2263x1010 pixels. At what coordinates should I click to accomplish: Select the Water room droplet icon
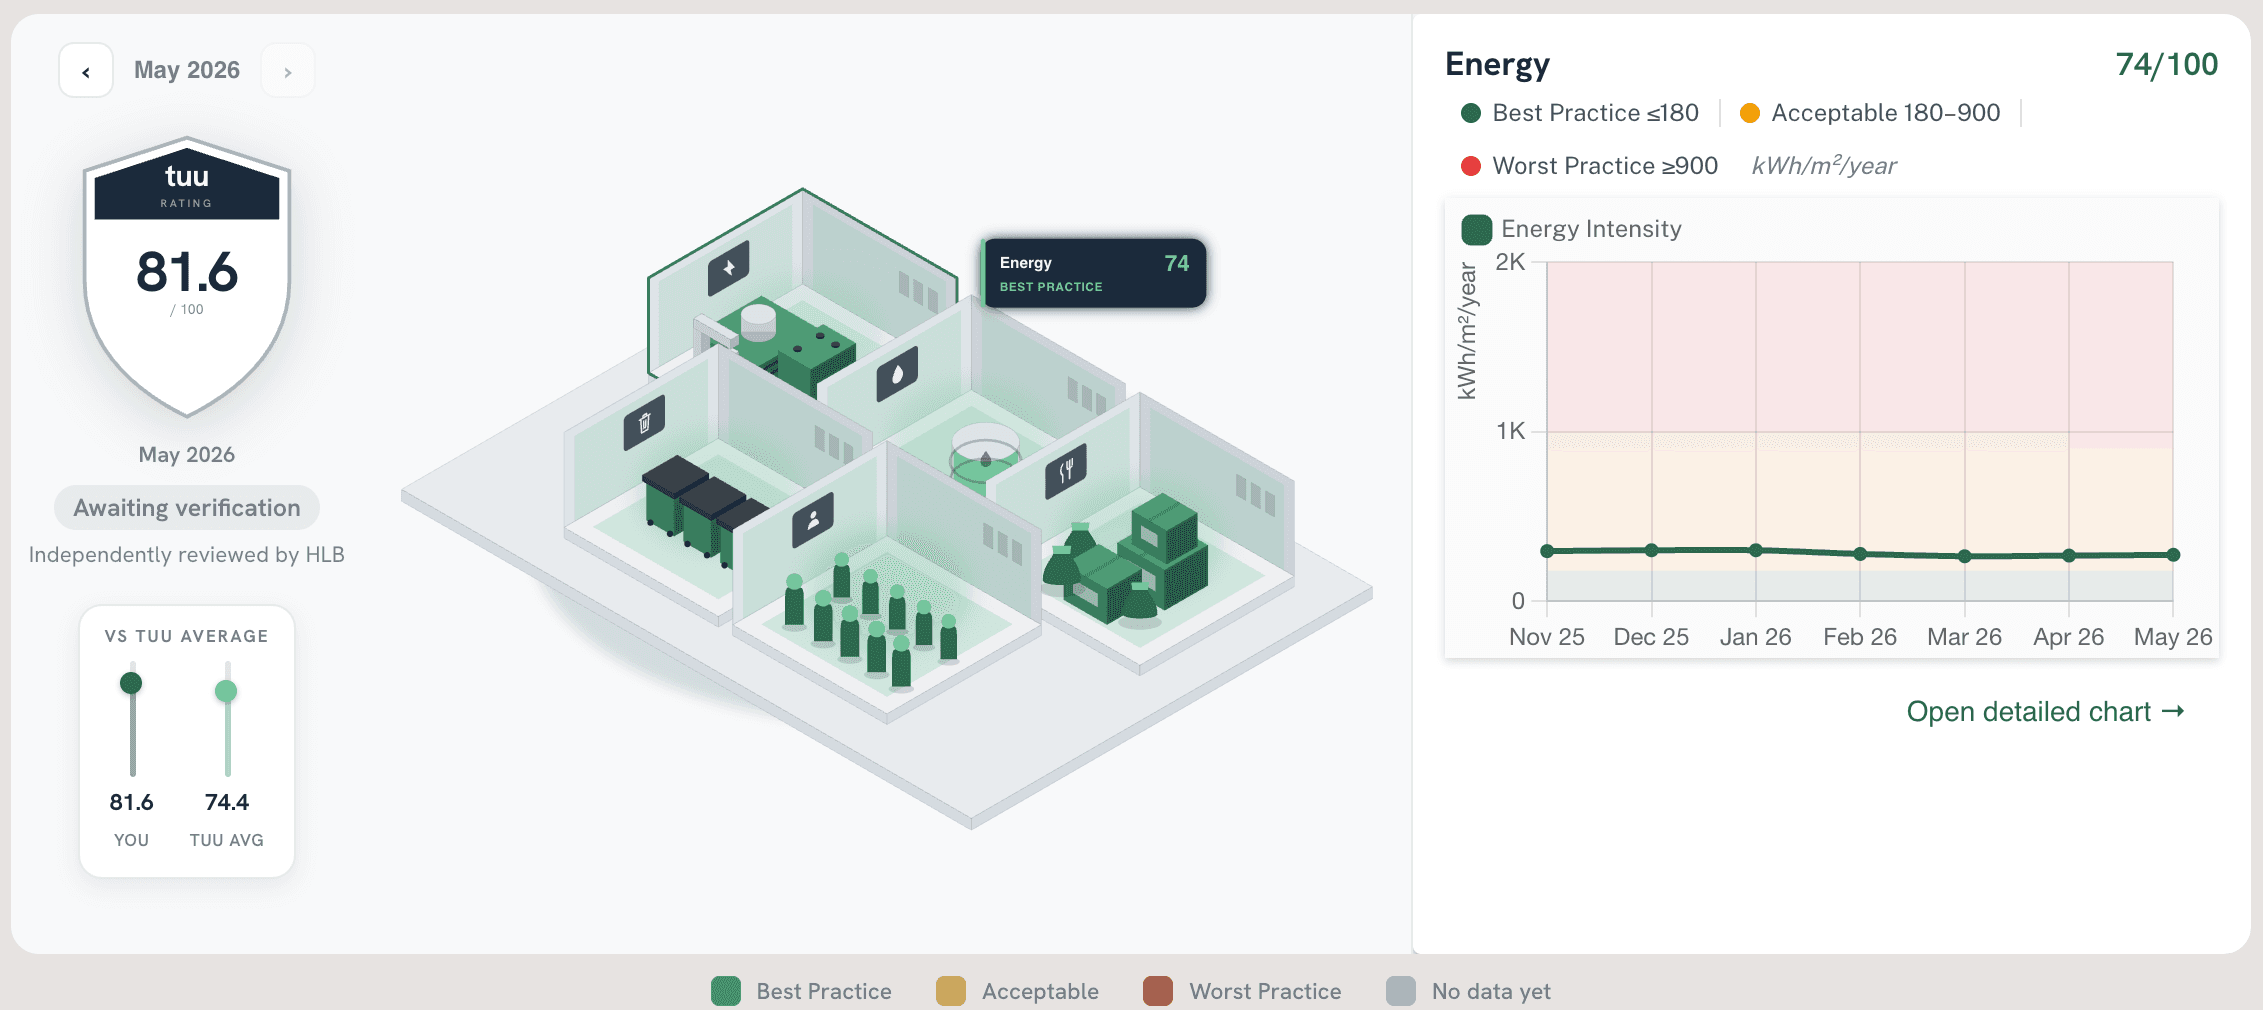pyautogui.click(x=897, y=374)
